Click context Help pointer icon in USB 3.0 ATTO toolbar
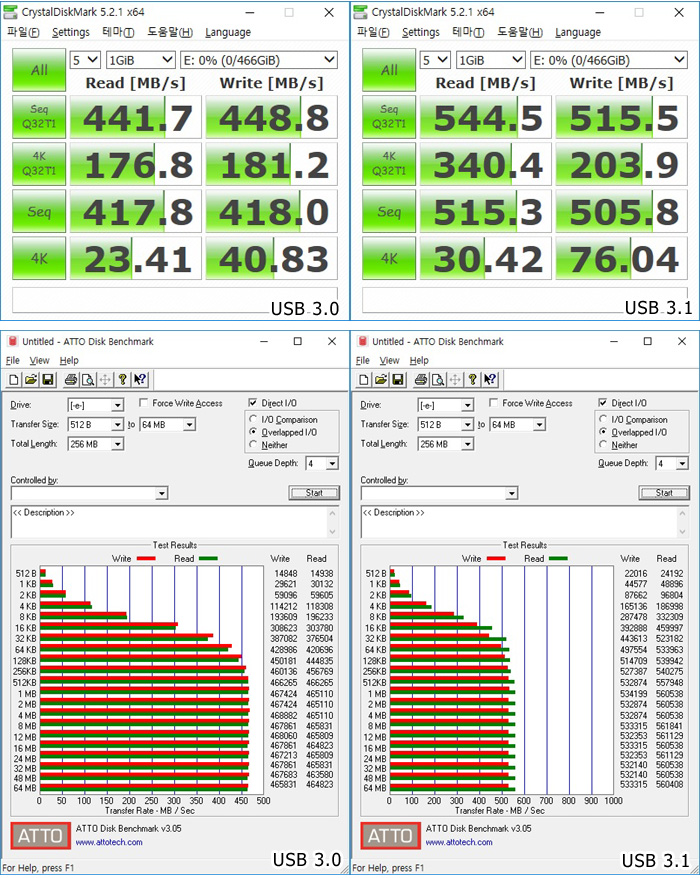 (x=140, y=380)
